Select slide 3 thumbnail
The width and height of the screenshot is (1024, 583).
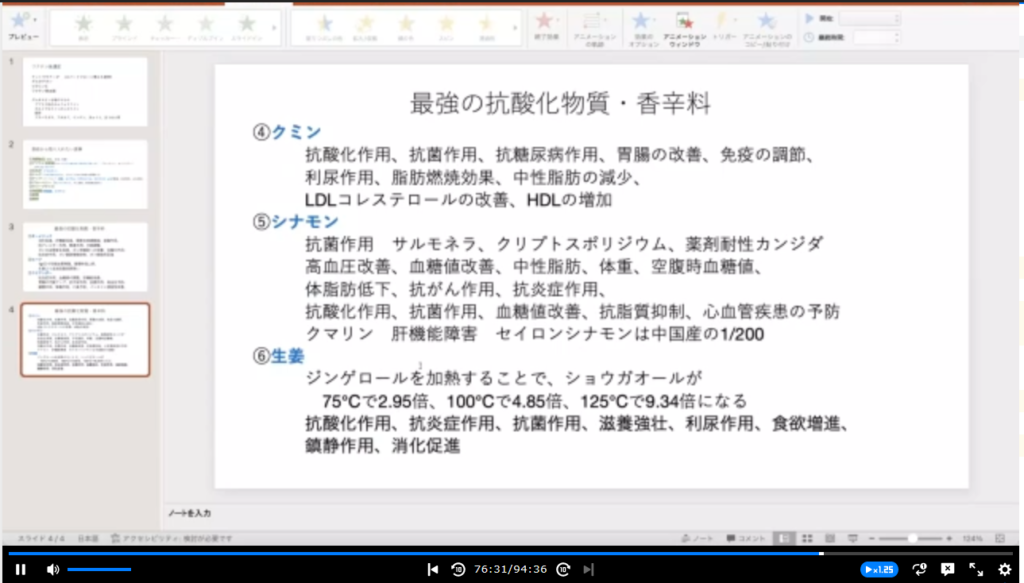pos(85,257)
